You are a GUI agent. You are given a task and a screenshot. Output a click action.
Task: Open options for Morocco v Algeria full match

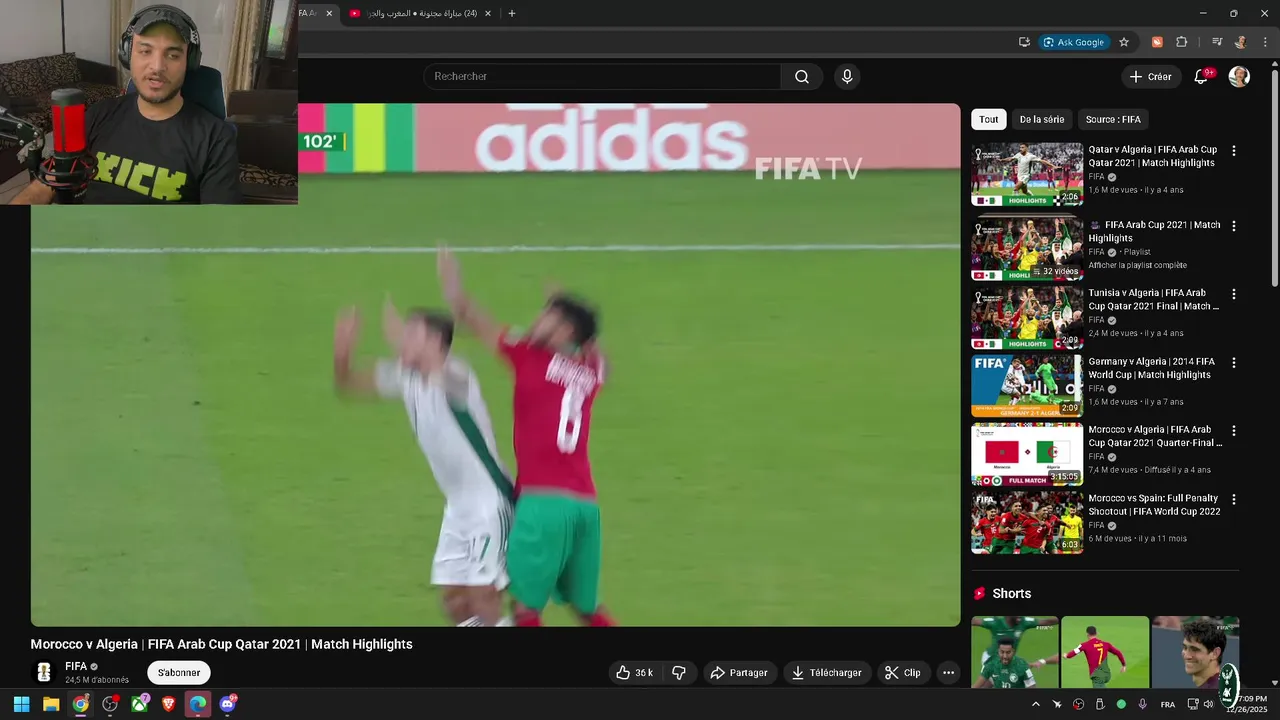[1233, 431]
